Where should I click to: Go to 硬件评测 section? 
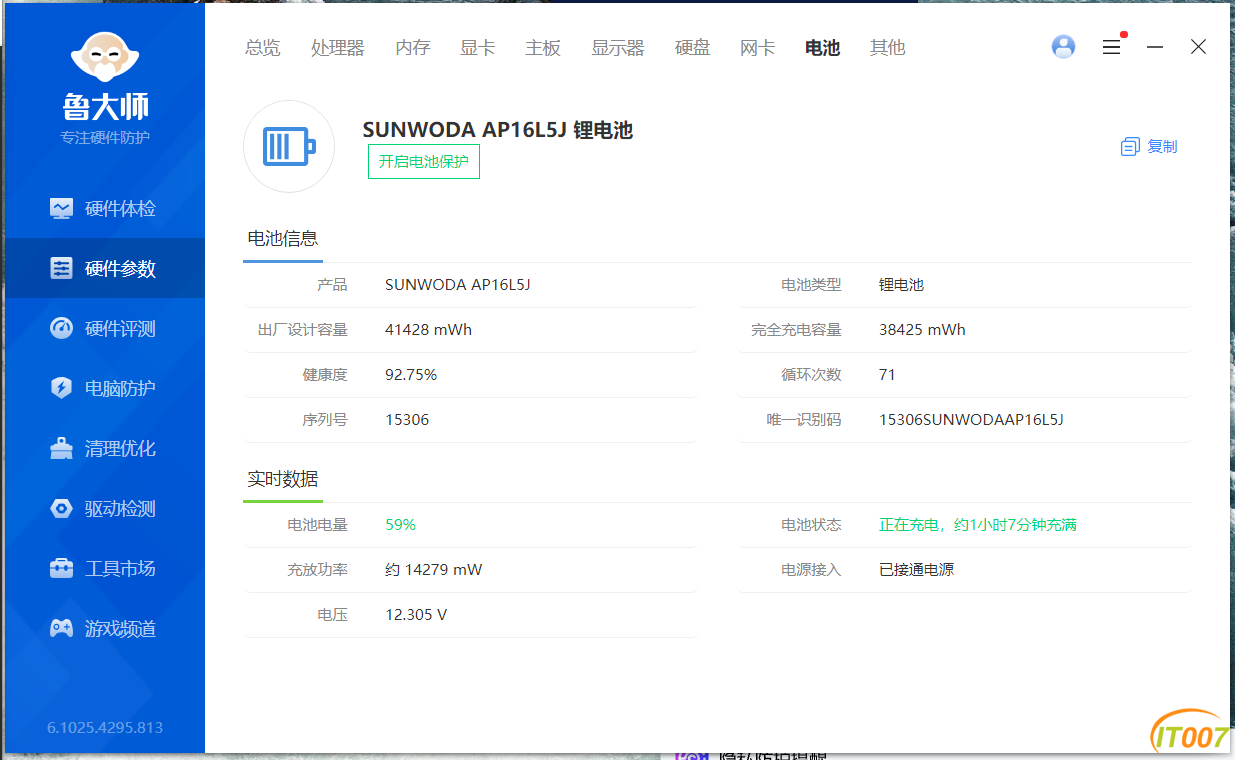tap(104, 329)
